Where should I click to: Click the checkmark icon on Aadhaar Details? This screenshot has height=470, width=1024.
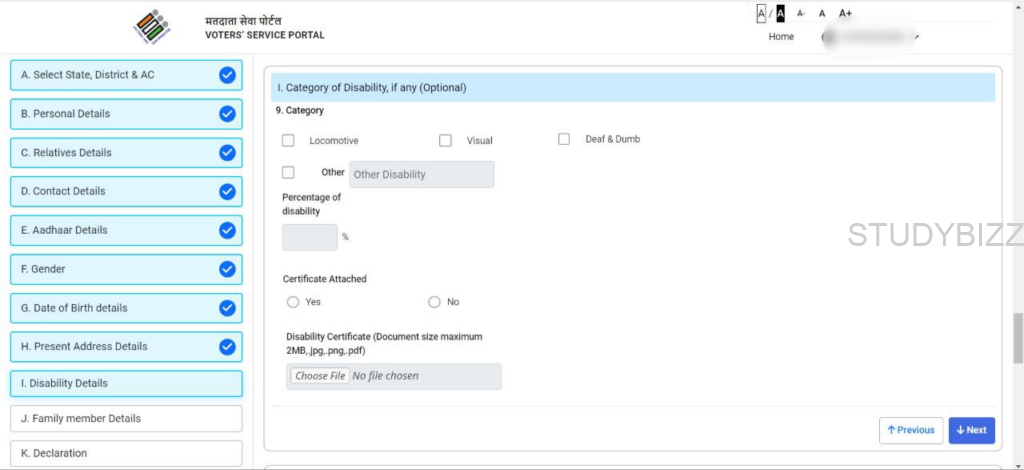click(227, 230)
